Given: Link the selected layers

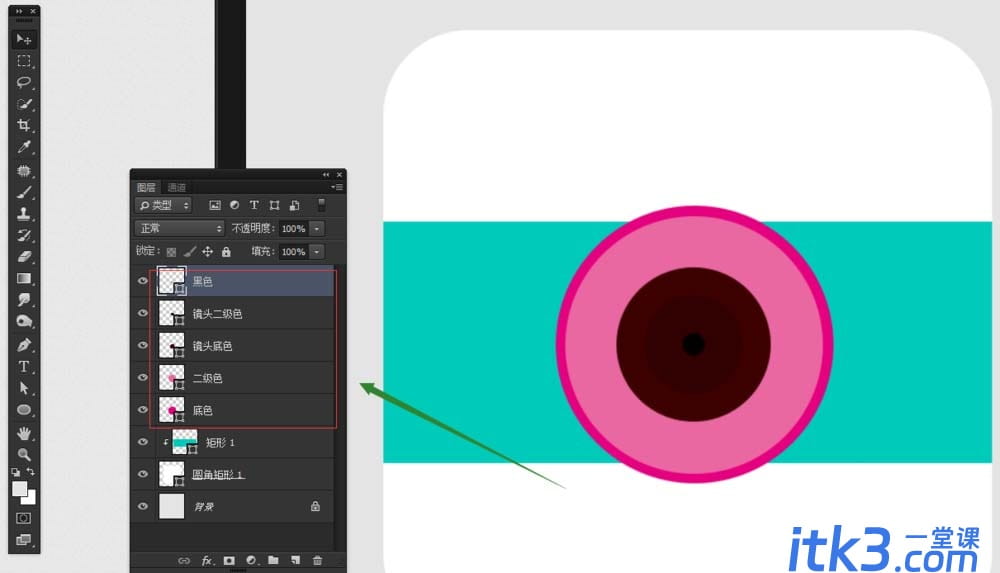Looking at the screenshot, I should coord(184,561).
